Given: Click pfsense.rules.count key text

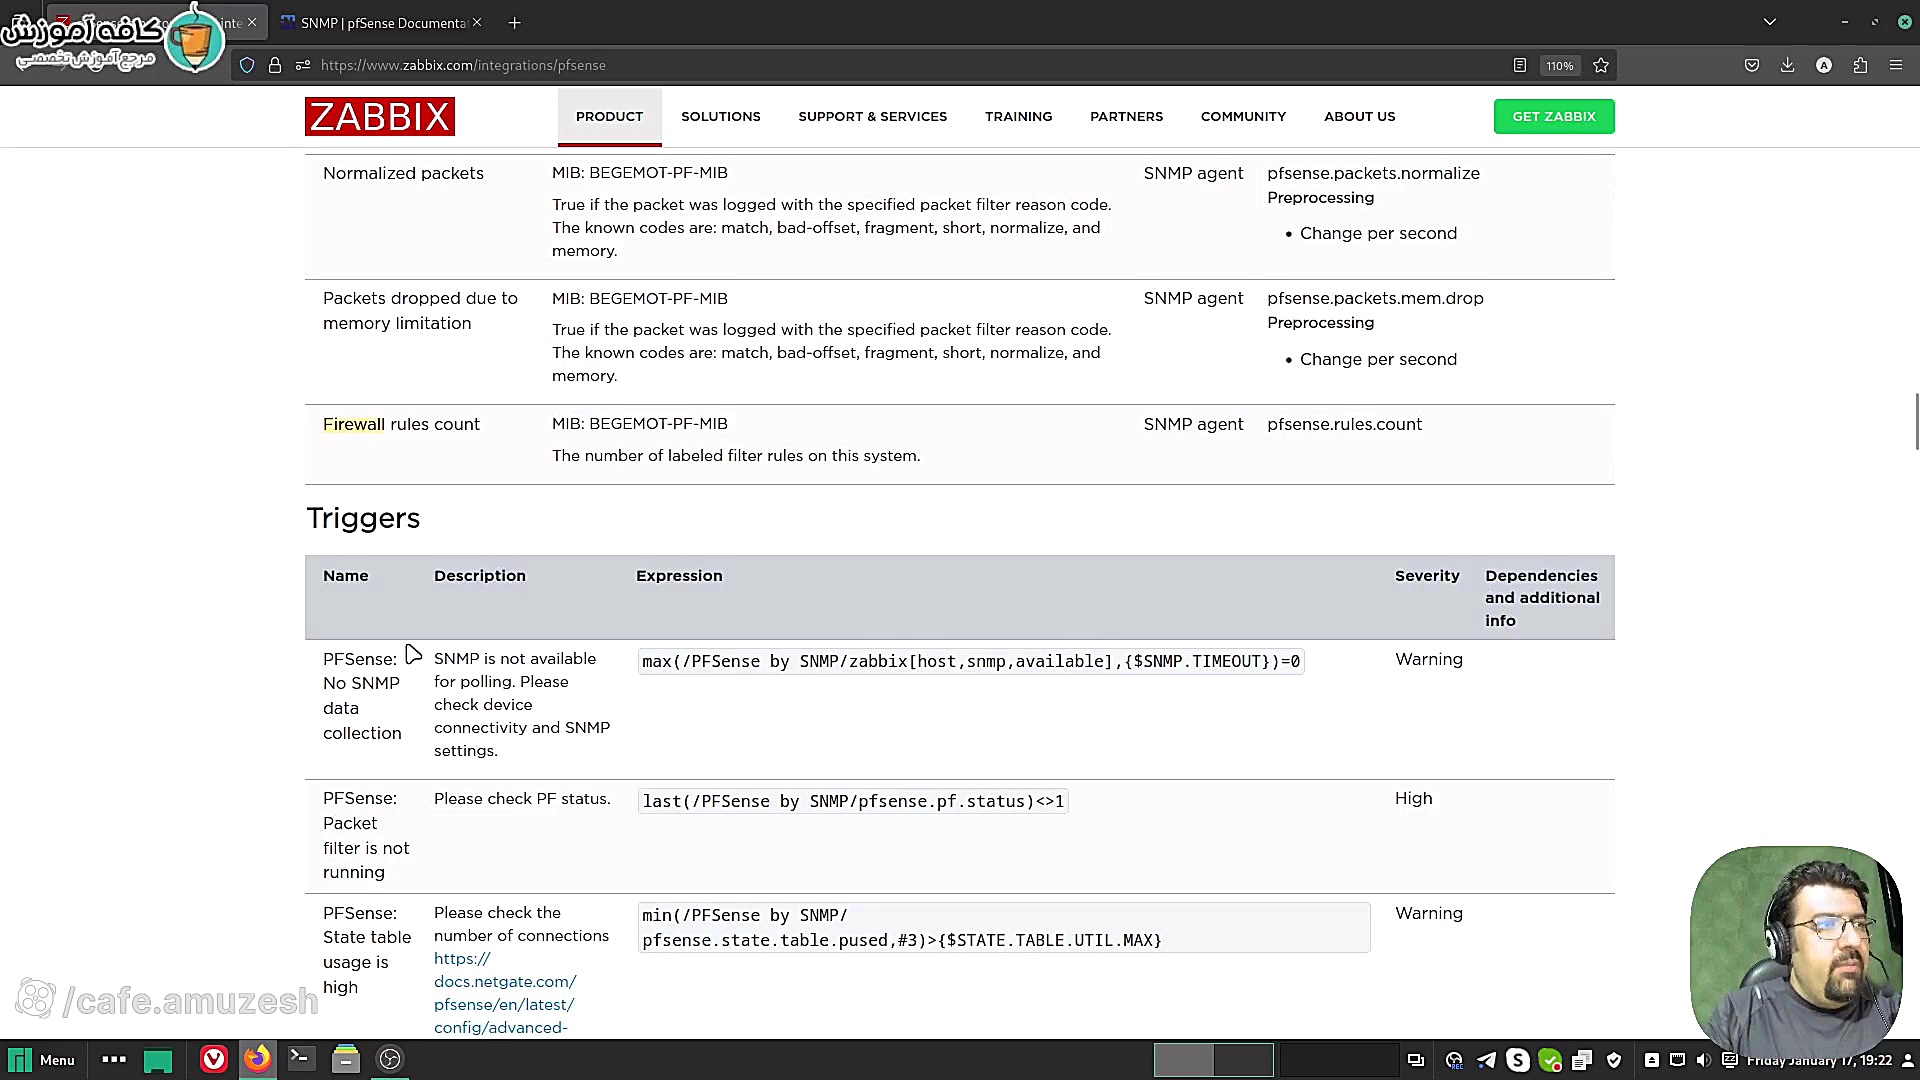Looking at the screenshot, I should coord(1344,424).
